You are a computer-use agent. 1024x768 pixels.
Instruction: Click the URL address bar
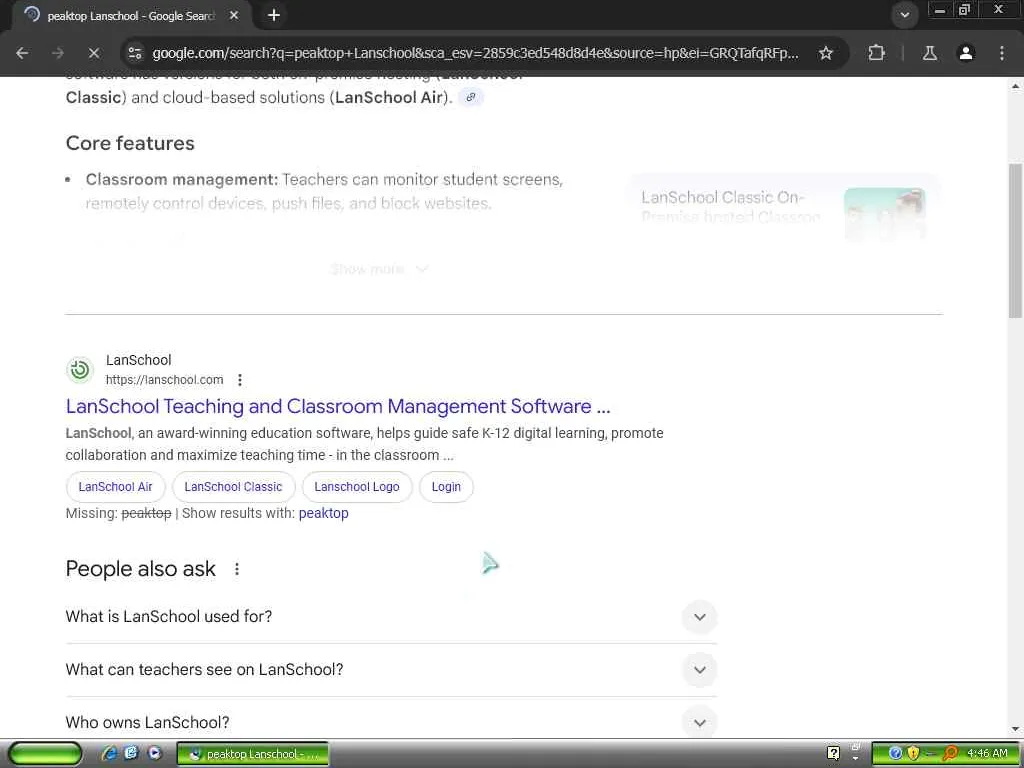pos(475,53)
